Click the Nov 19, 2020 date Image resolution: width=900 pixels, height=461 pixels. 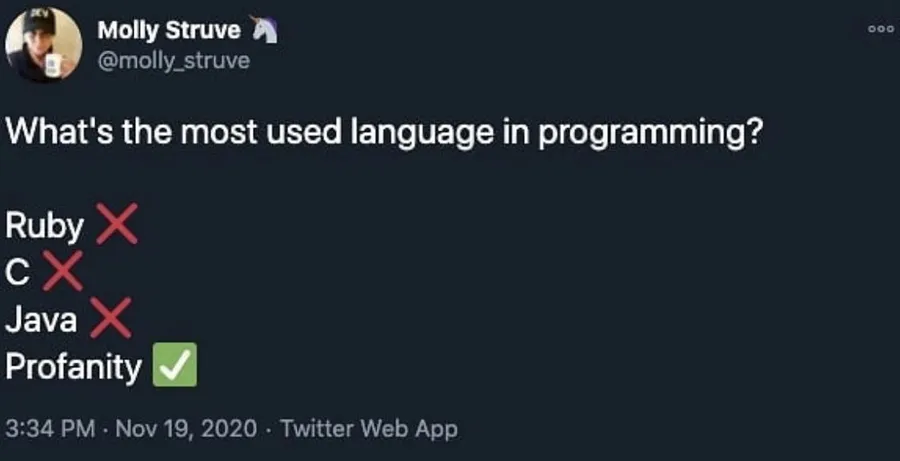(189, 429)
